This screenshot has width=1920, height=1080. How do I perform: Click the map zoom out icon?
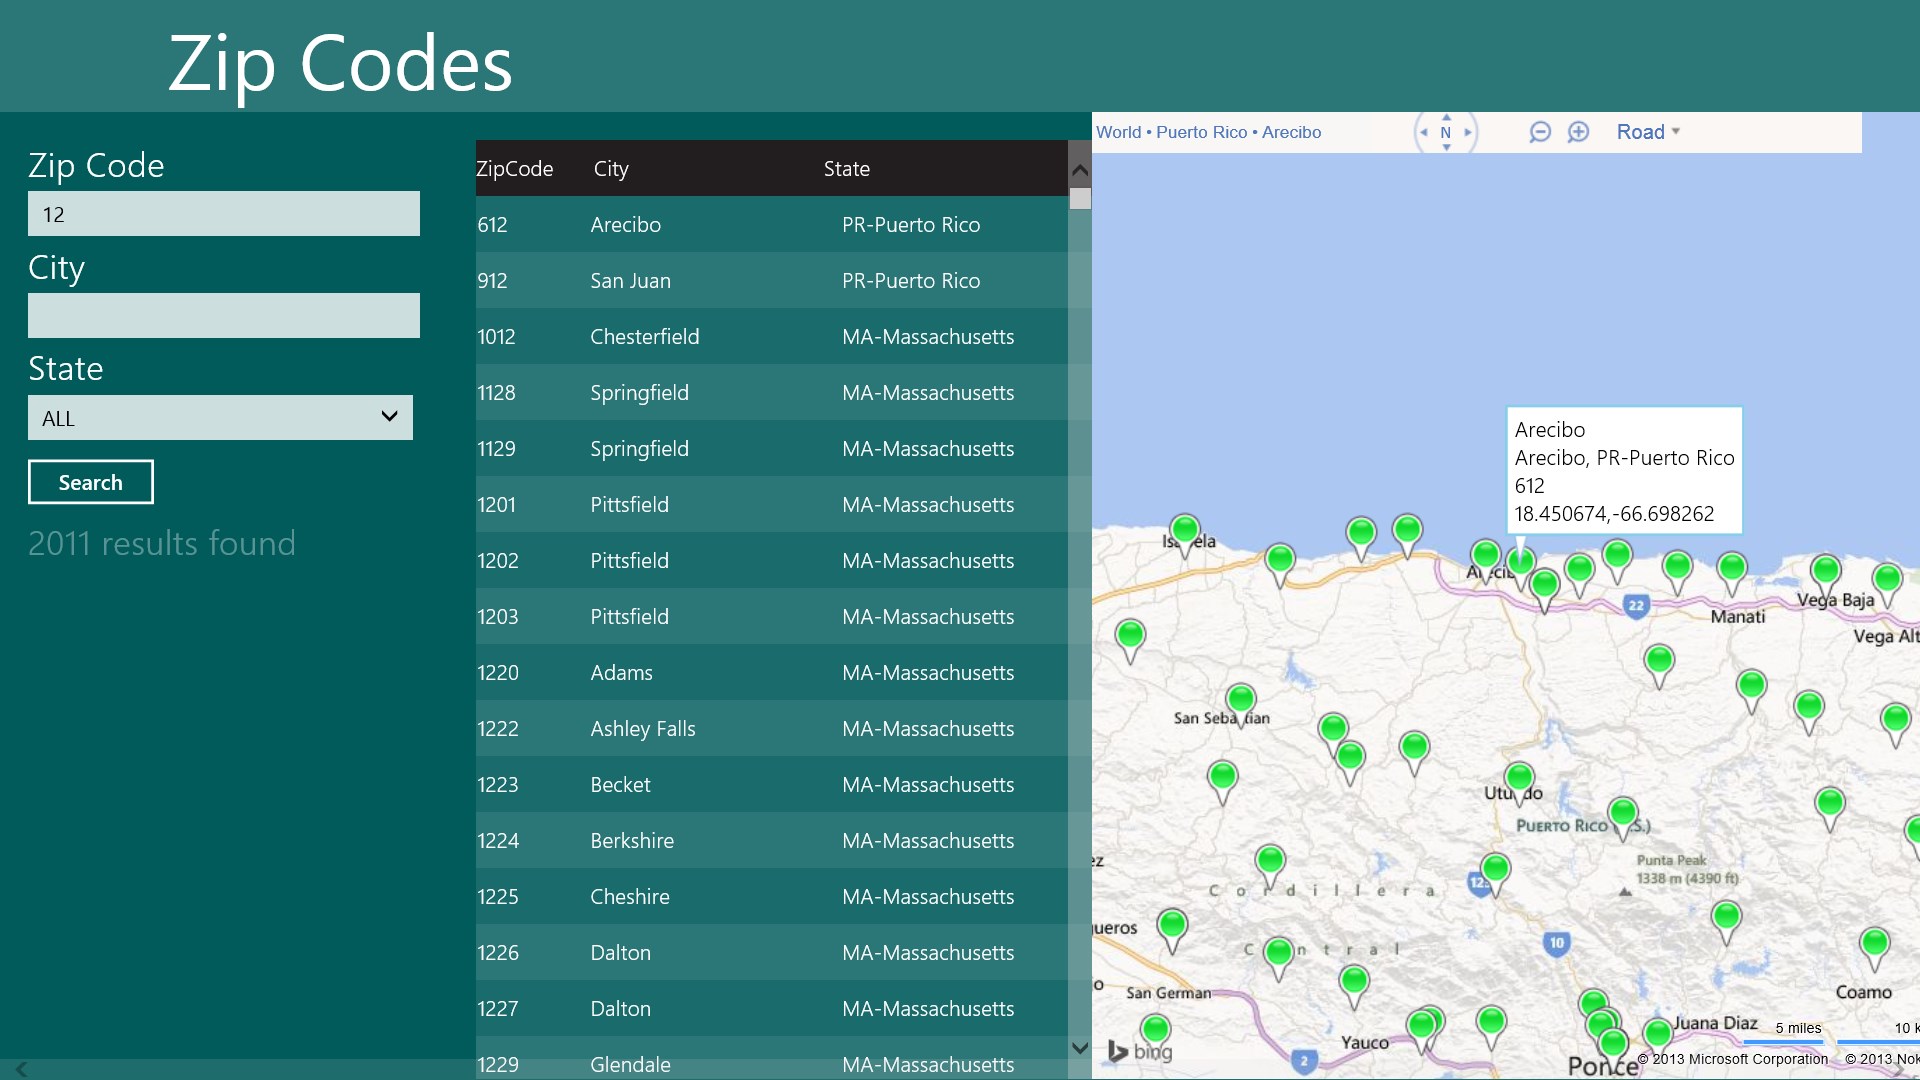1540,132
